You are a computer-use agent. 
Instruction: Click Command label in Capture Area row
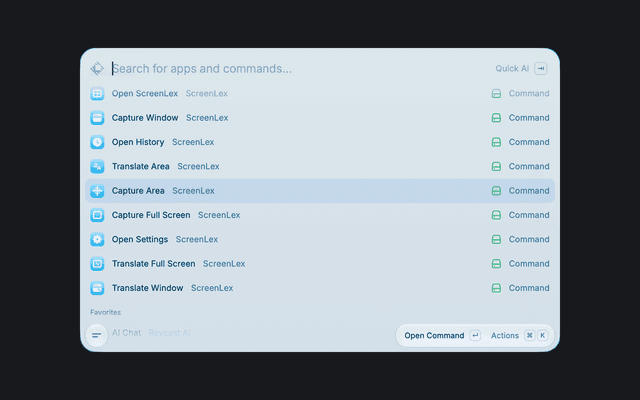pyautogui.click(x=529, y=191)
